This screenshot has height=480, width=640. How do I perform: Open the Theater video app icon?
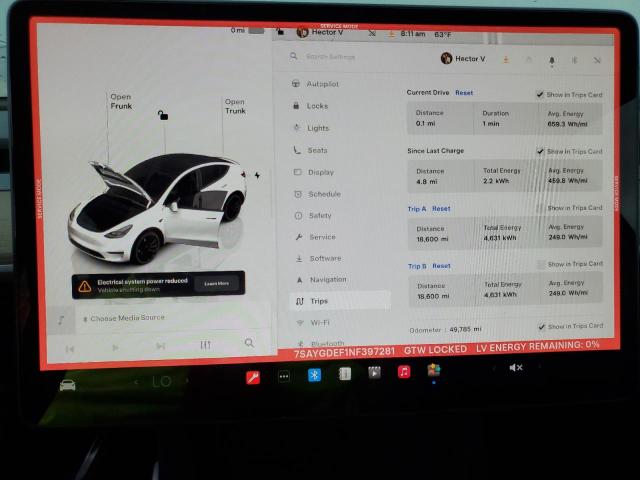point(374,372)
